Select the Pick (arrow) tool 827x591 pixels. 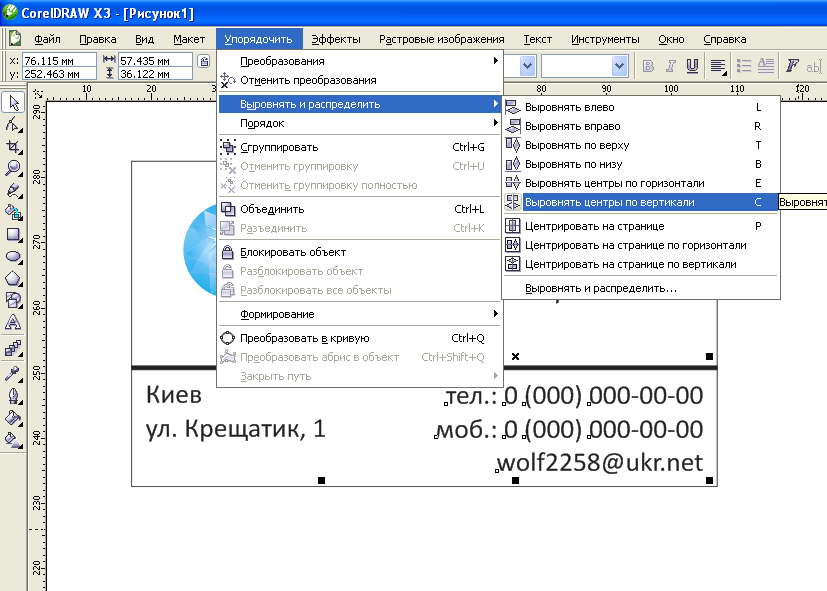pyautogui.click(x=13, y=103)
